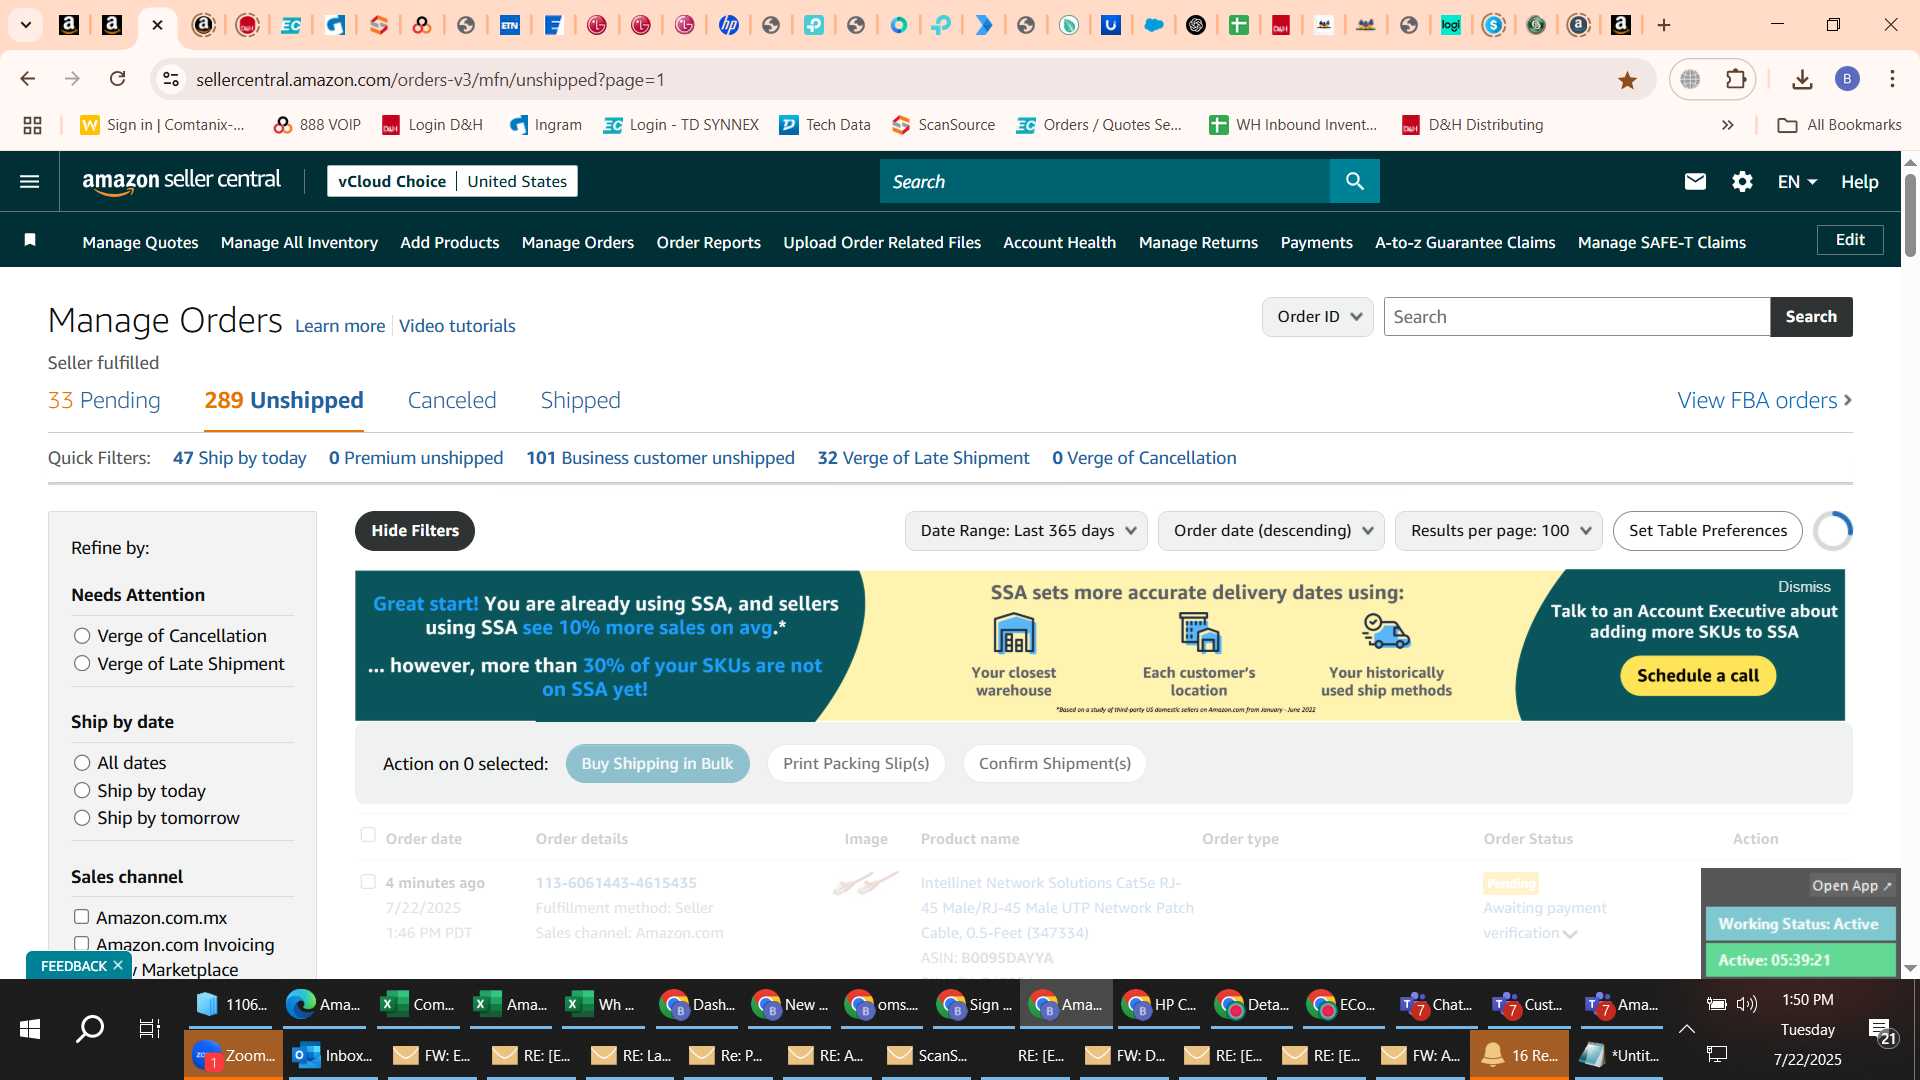This screenshot has width=1920, height=1080.
Task: Check the select-all orders header checkbox
Action: (368, 835)
